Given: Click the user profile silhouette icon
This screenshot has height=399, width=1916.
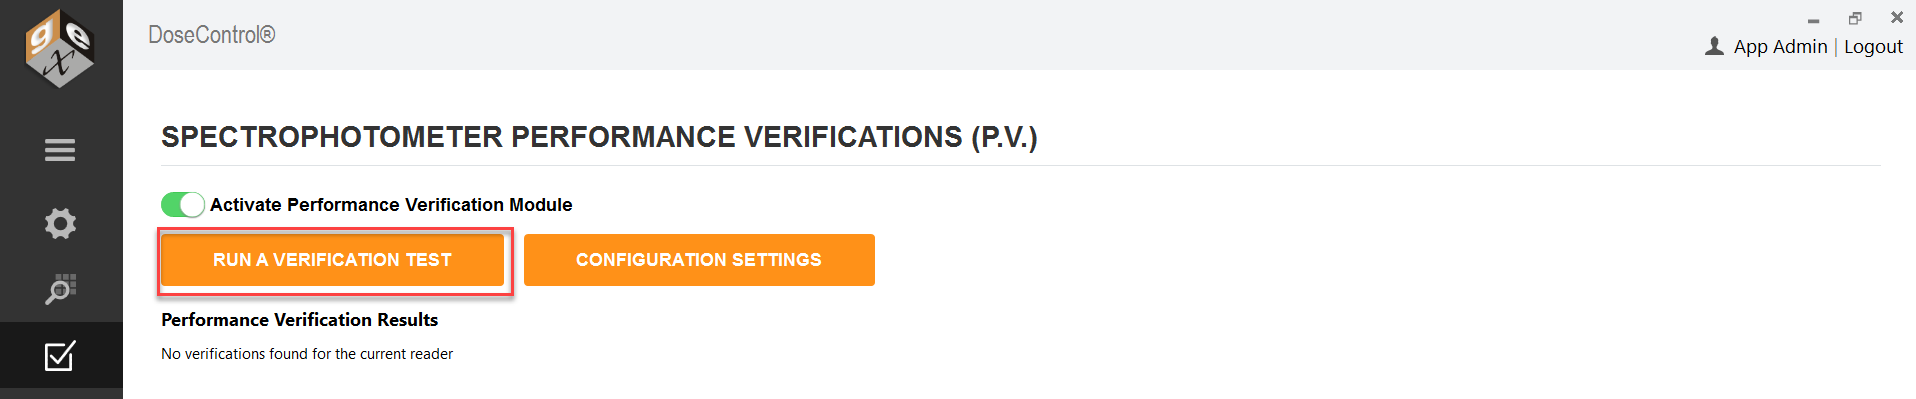Looking at the screenshot, I should point(1714,46).
